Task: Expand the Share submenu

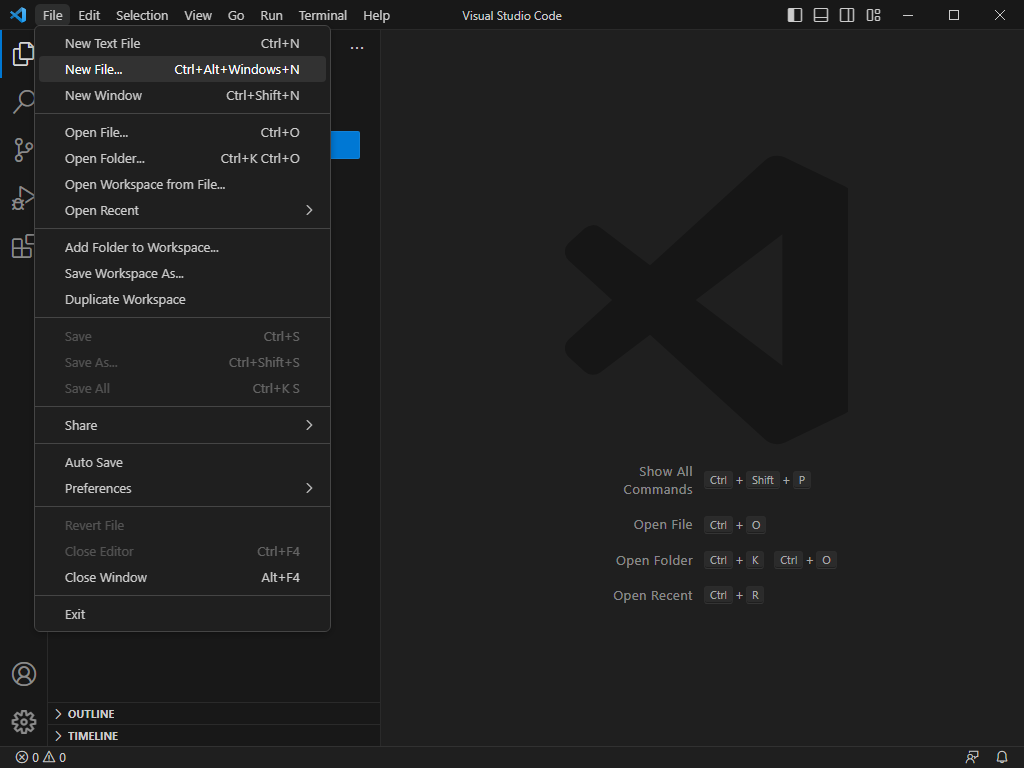Action: coord(182,425)
